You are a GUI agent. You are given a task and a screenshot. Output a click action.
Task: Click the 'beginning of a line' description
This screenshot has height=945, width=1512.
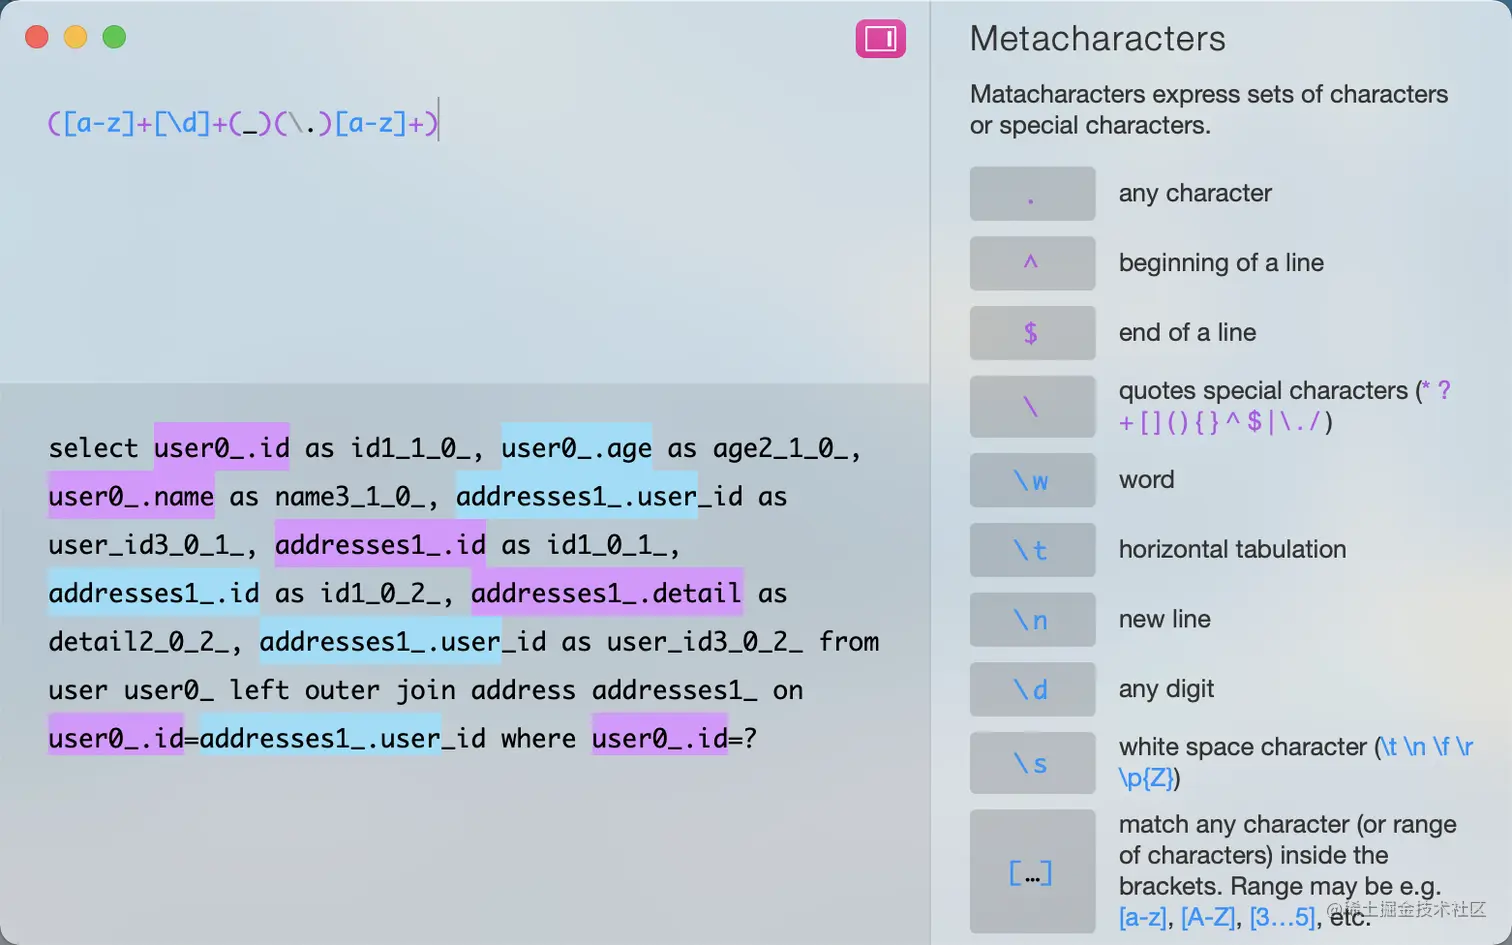[1221, 263]
